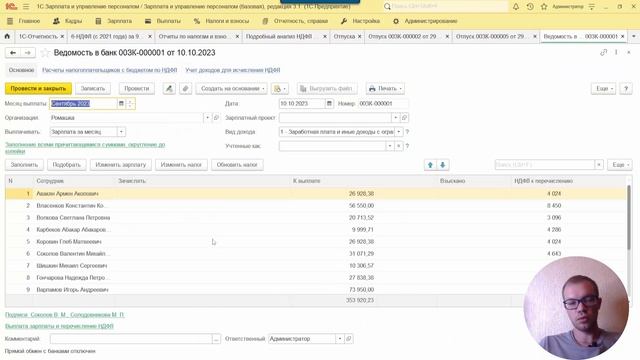
Task: Move row down with the down arrow
Action: pos(442,165)
